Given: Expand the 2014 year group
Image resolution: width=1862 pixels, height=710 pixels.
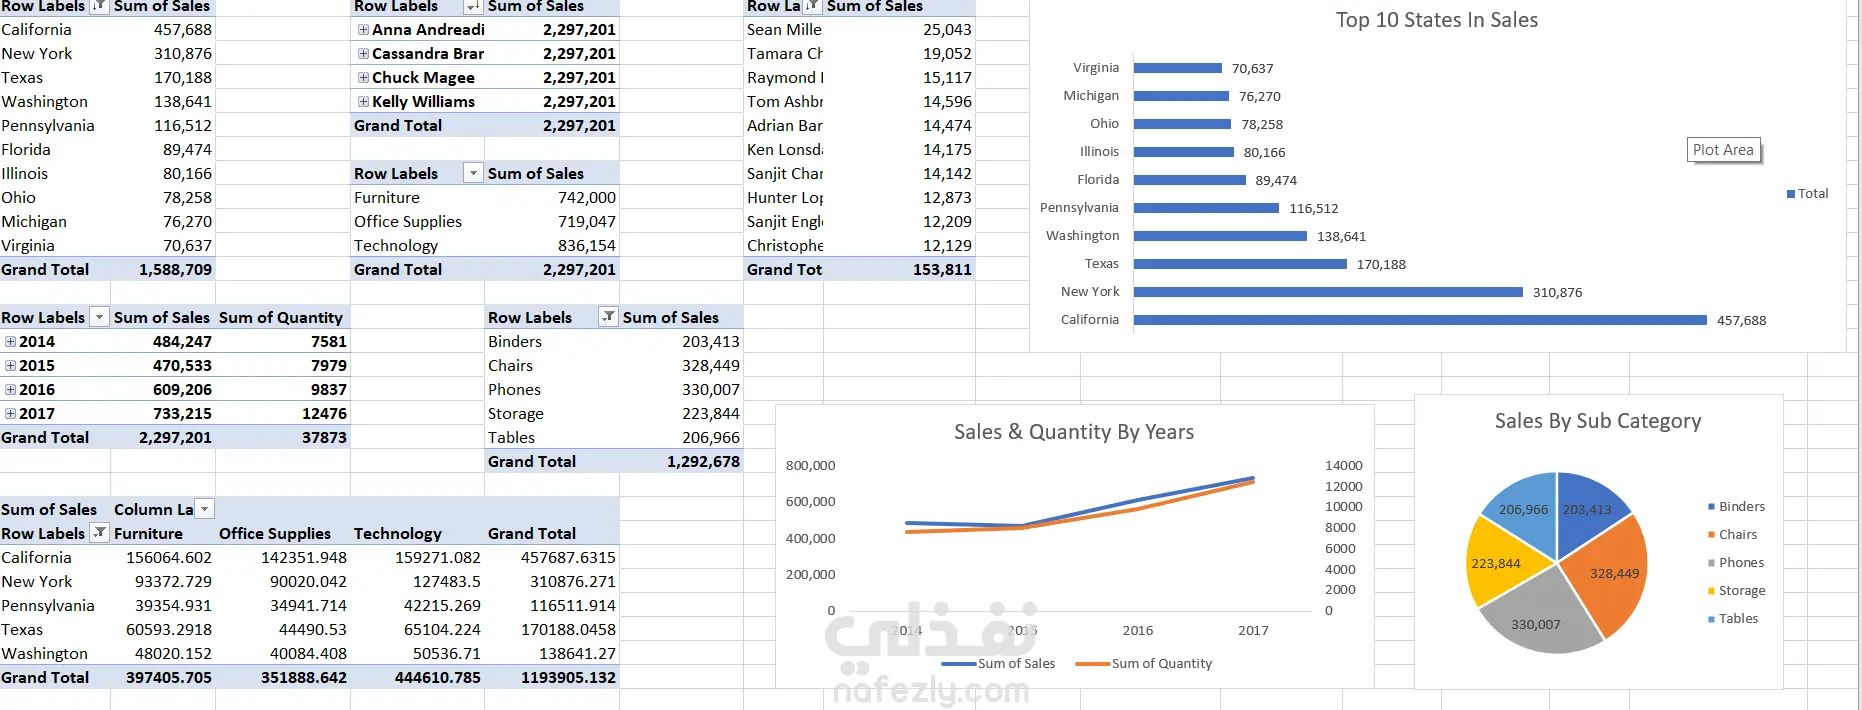Looking at the screenshot, I should [x=10, y=342].
